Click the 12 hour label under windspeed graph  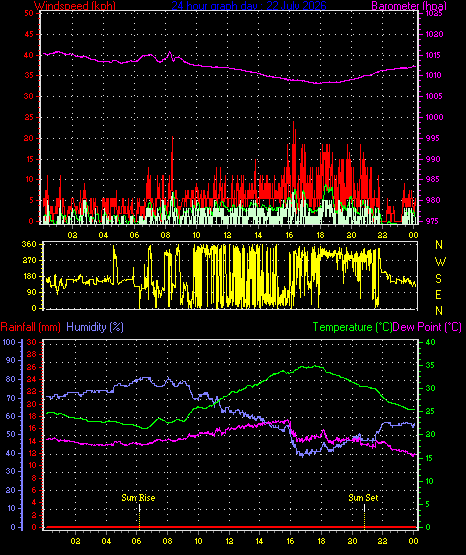pos(227,235)
